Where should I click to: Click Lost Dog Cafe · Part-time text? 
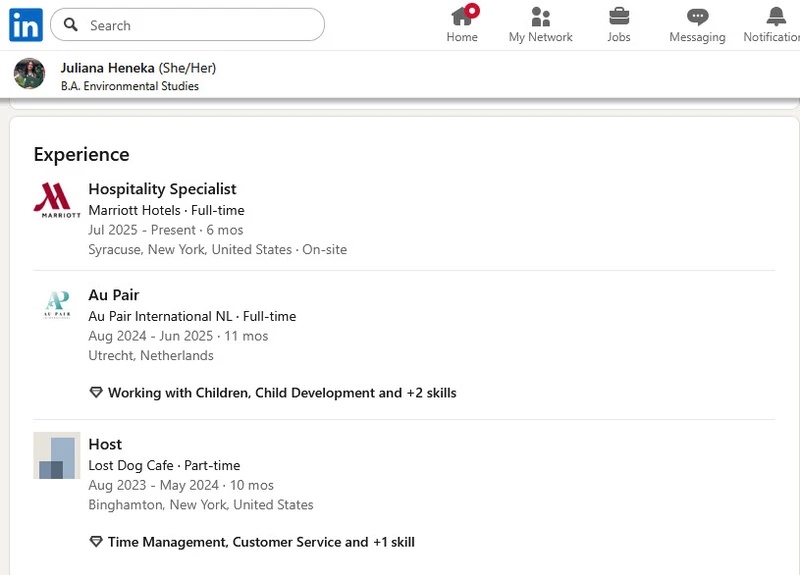(164, 465)
